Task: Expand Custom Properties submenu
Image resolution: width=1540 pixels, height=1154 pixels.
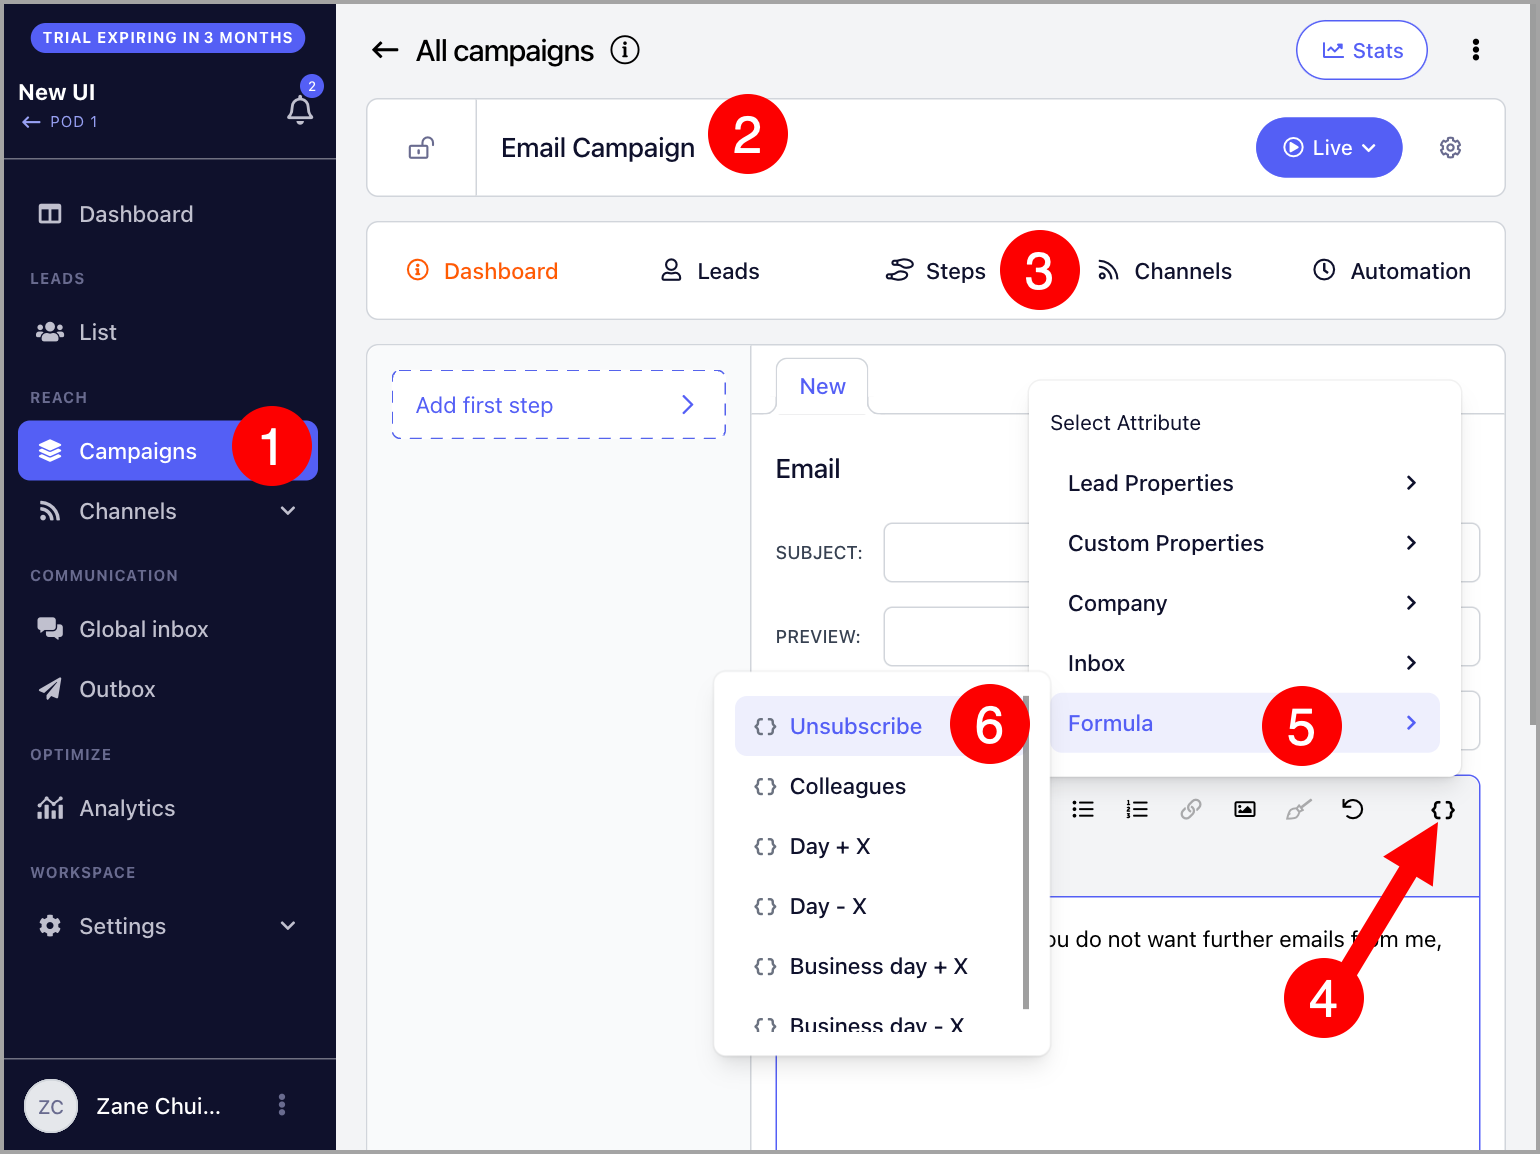Action: click(x=1245, y=543)
